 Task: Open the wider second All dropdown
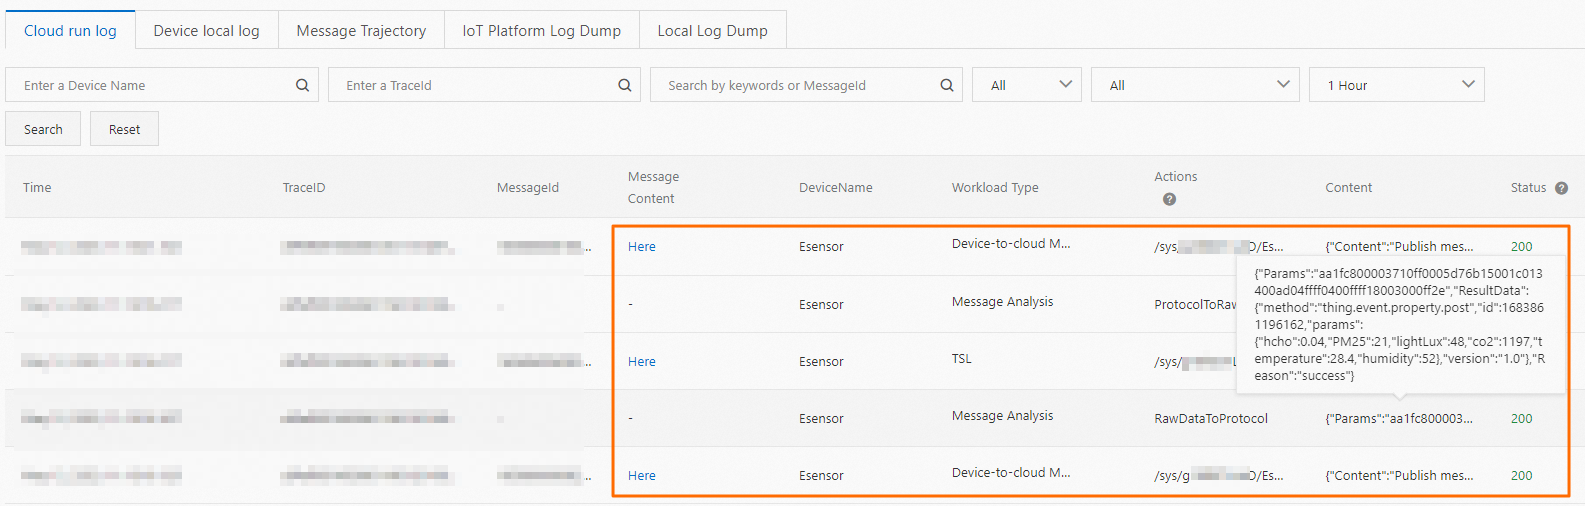(x=1195, y=85)
